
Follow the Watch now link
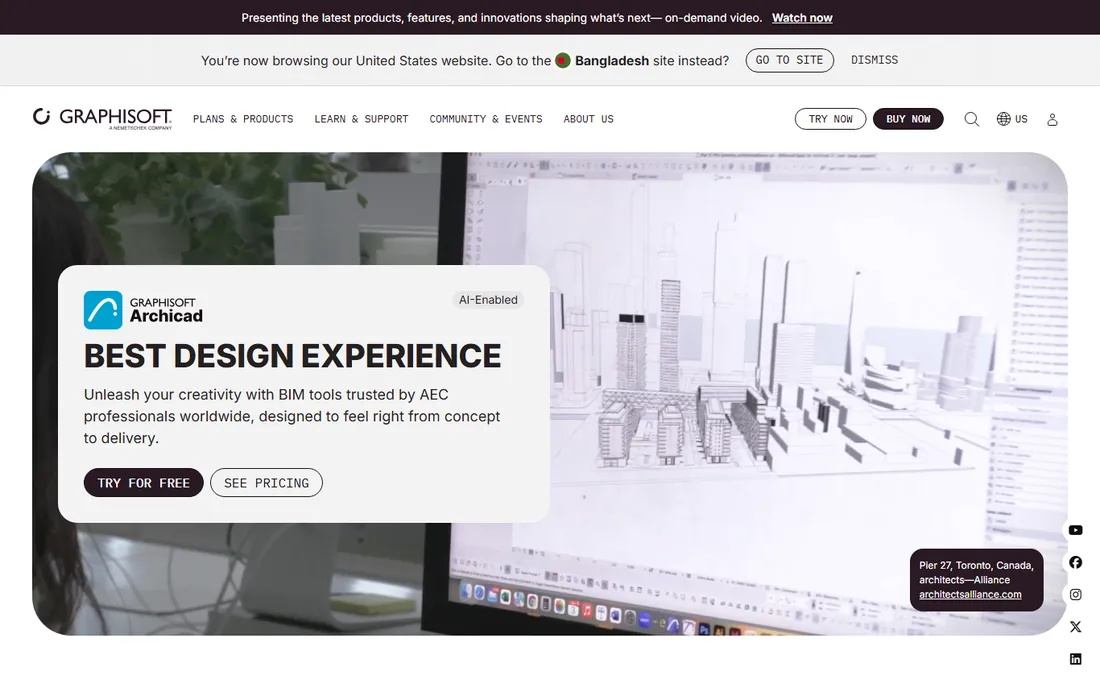tap(802, 18)
